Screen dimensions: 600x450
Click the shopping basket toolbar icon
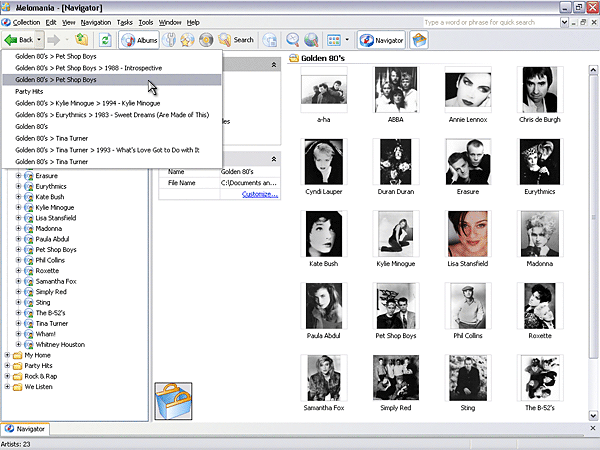click(x=419, y=40)
